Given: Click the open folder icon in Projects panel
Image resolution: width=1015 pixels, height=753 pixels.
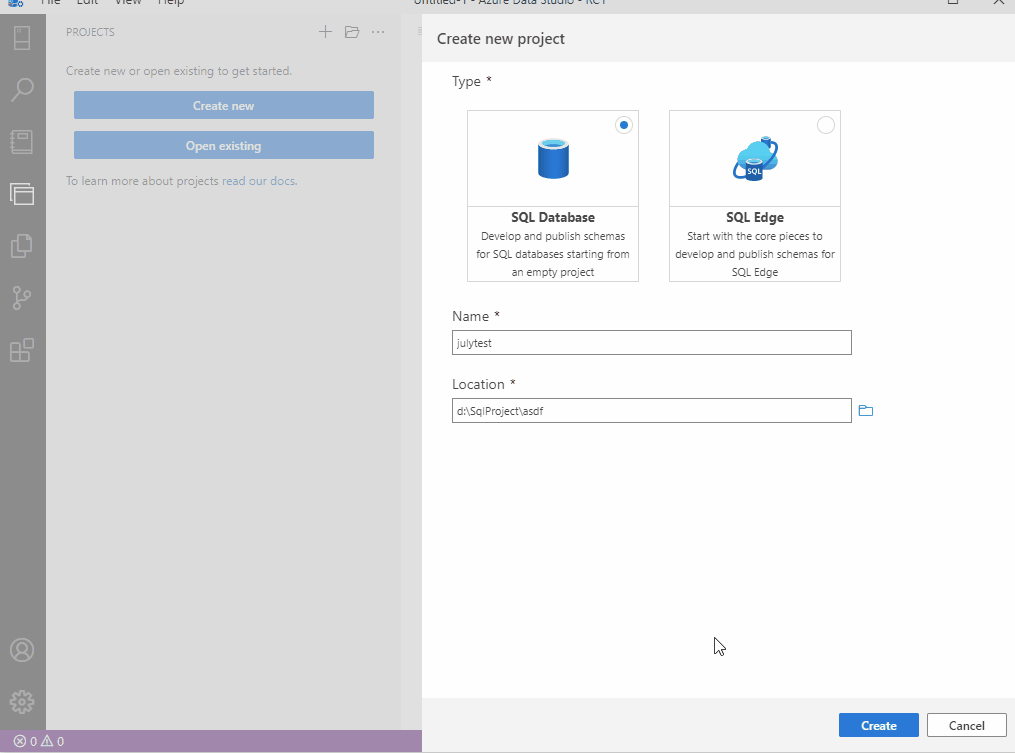Looking at the screenshot, I should (x=352, y=31).
